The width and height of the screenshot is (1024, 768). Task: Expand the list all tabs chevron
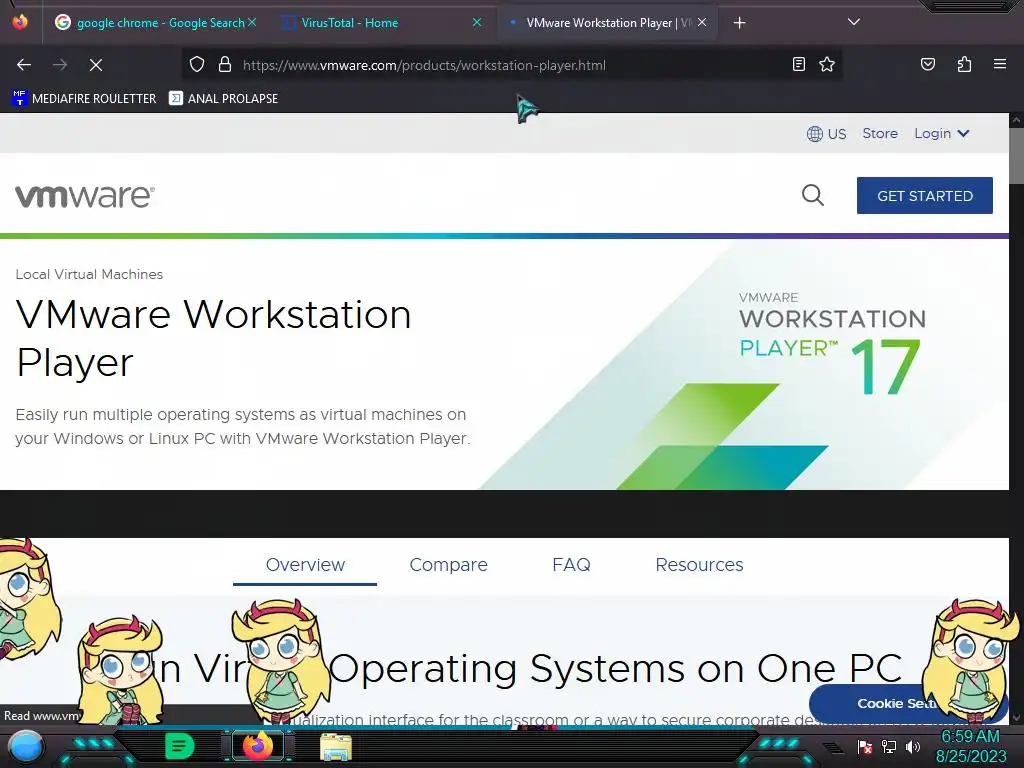click(853, 22)
